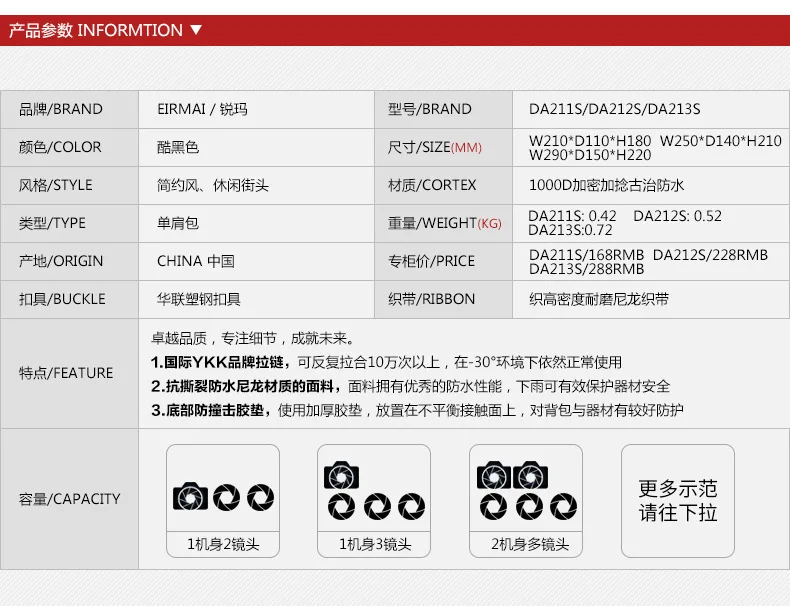
Task: Click the 单肩包 type value
Action: [x=178, y=223]
